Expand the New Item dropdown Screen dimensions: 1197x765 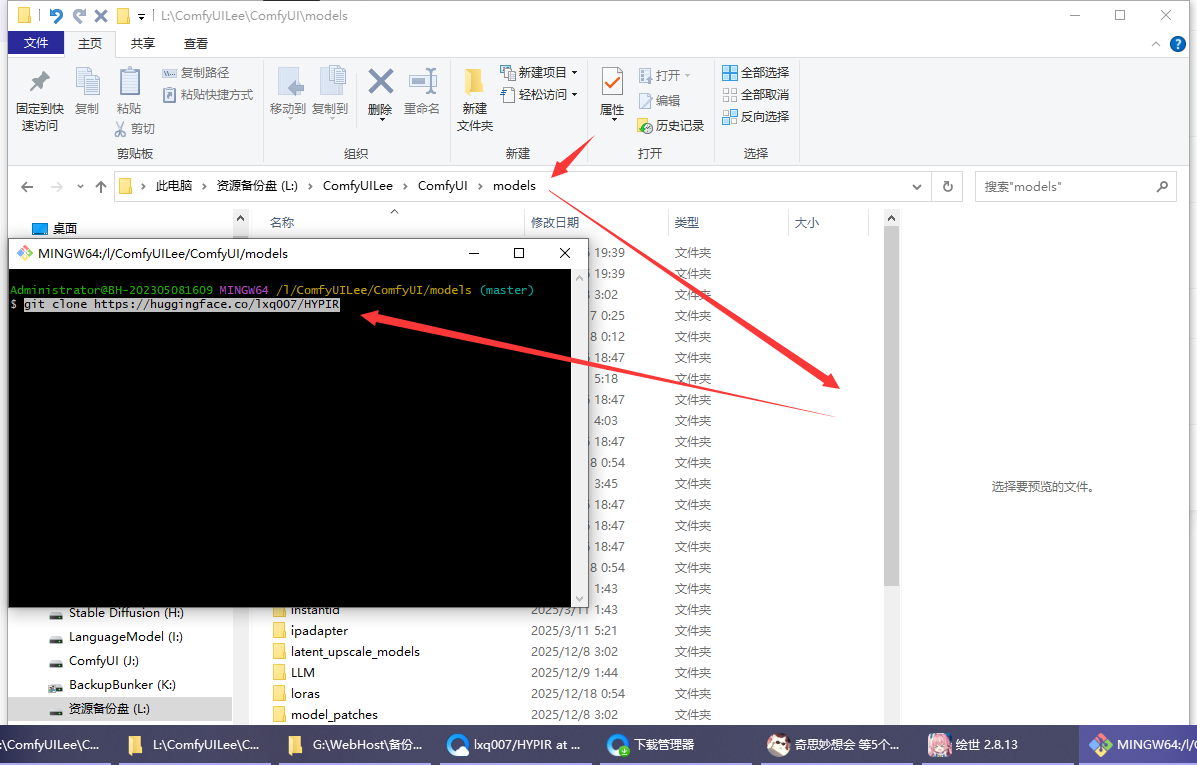tap(575, 73)
